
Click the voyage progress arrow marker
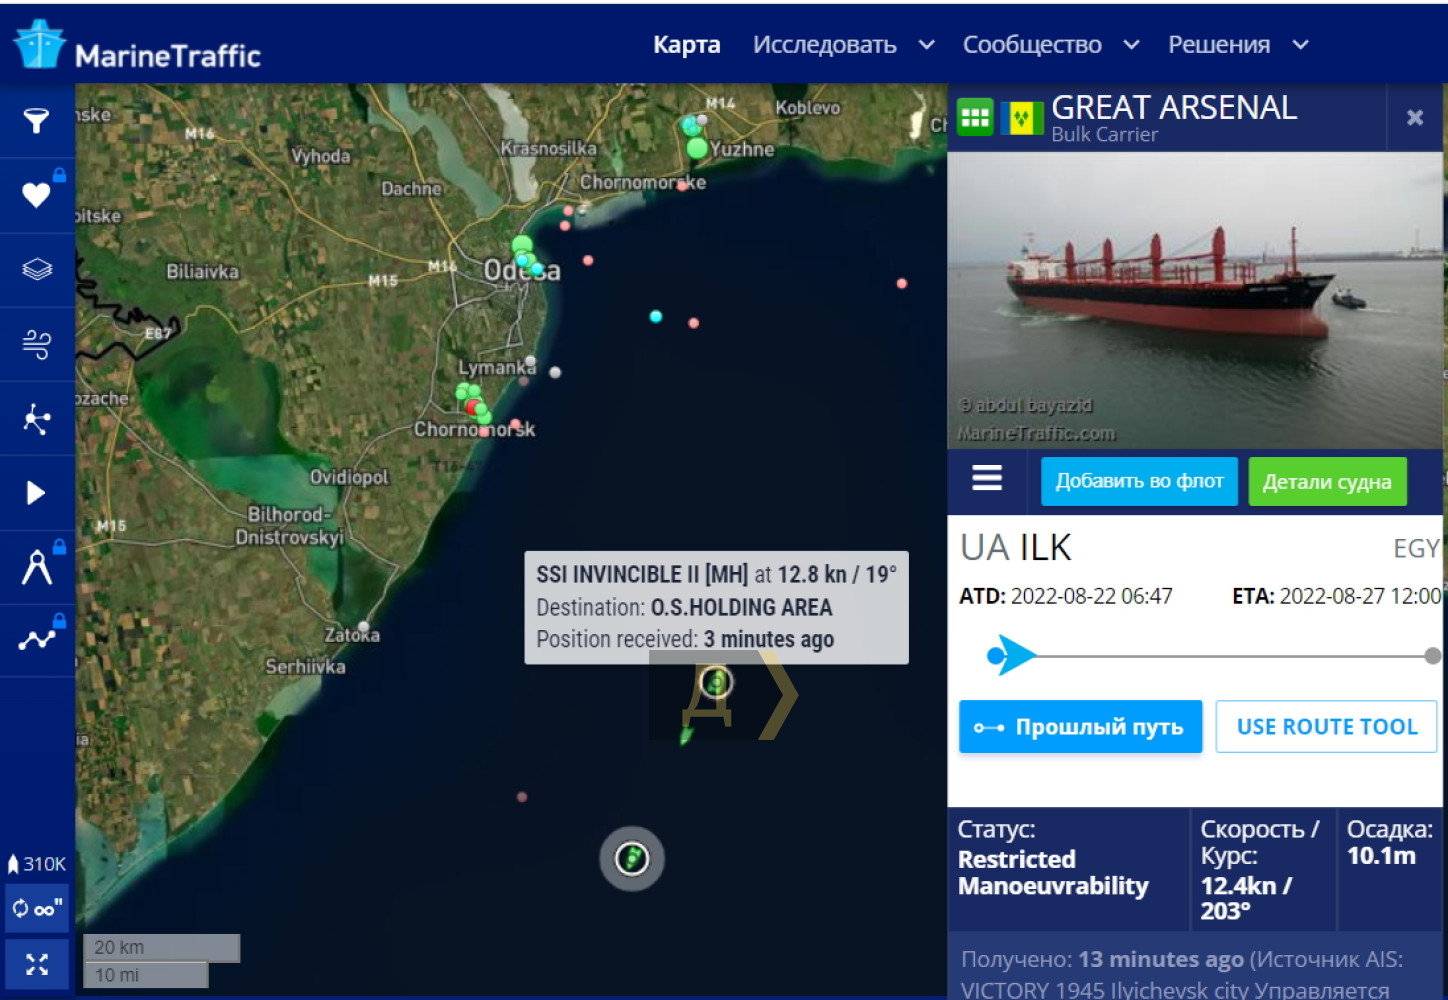coord(1013,656)
